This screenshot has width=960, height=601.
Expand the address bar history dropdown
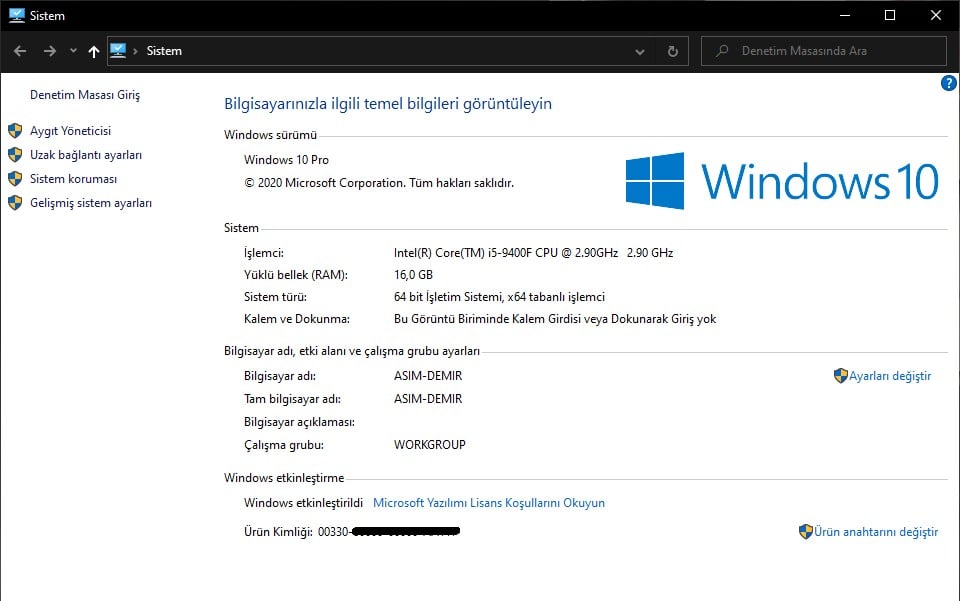[x=640, y=52]
